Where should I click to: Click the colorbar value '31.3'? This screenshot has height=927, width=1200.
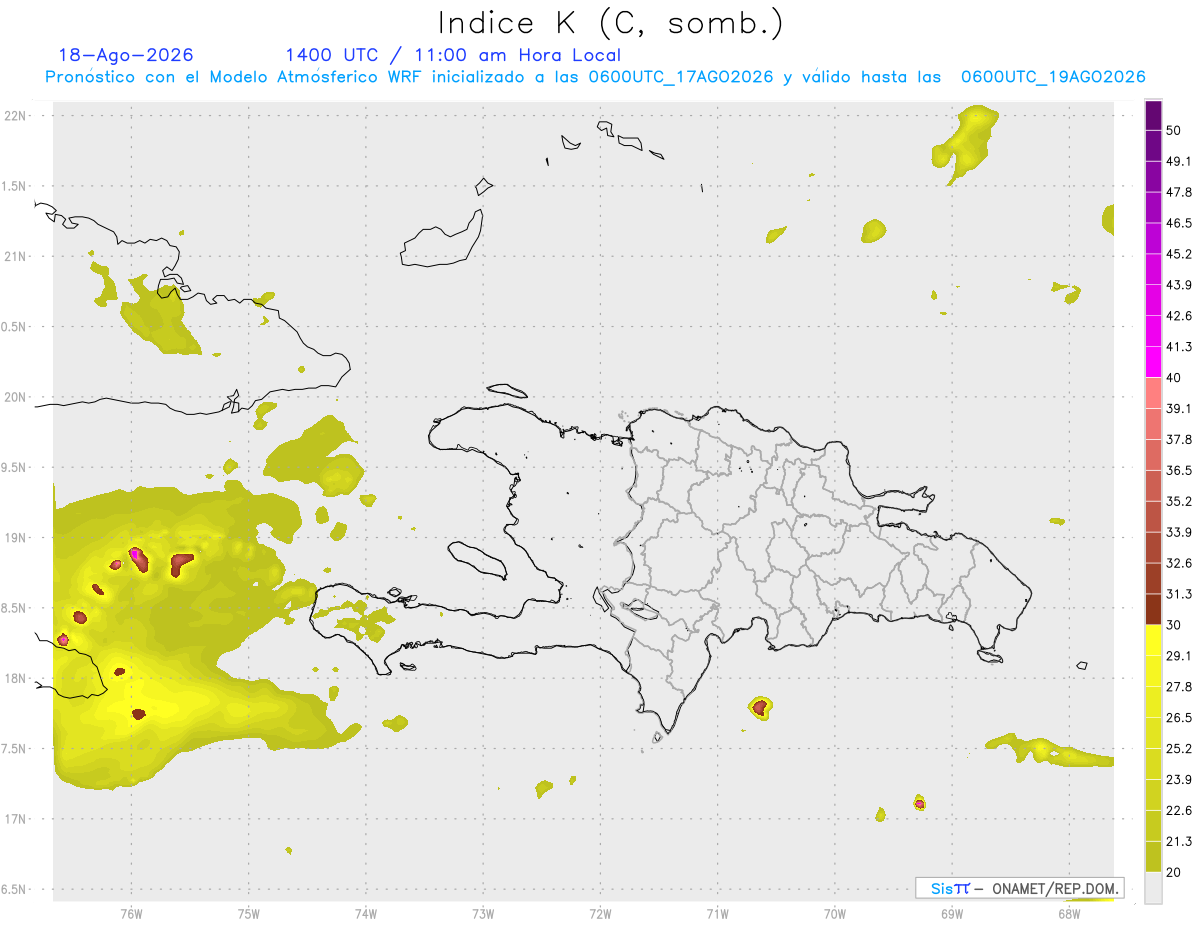click(1179, 594)
